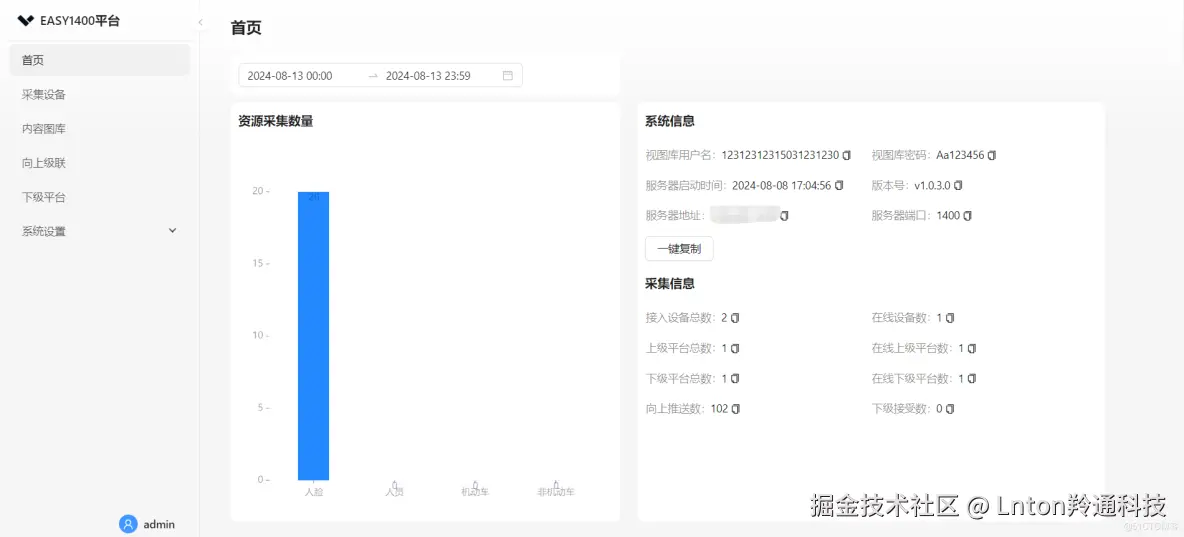Viewport: 1184px width, 537px height.
Task: Click the port value 1400
Action: tap(948, 215)
